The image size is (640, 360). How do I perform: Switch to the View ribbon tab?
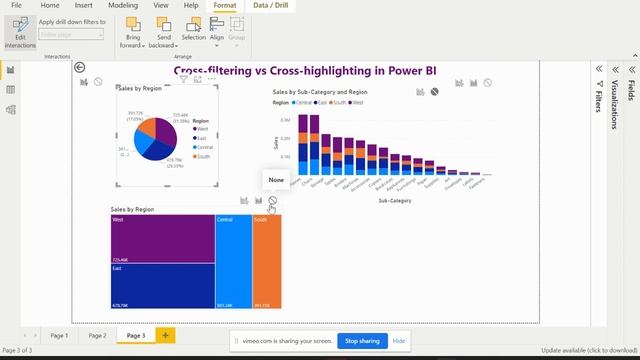[x=161, y=5]
